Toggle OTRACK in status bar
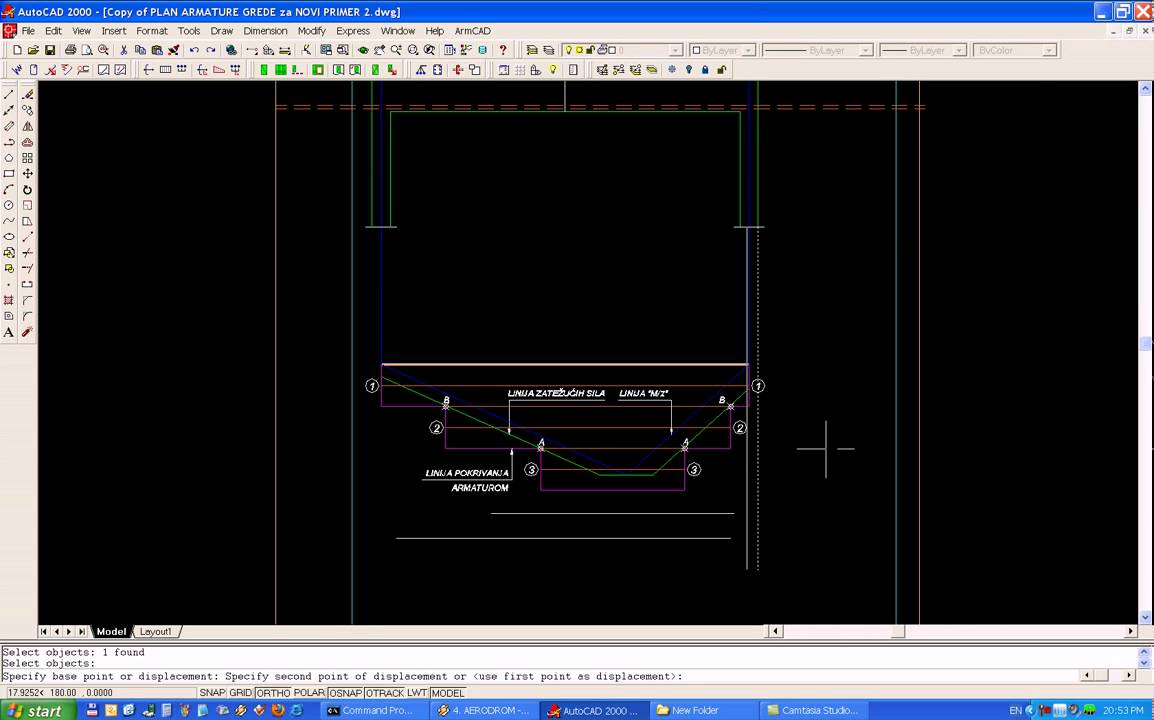The width and height of the screenshot is (1154, 720). pos(385,693)
